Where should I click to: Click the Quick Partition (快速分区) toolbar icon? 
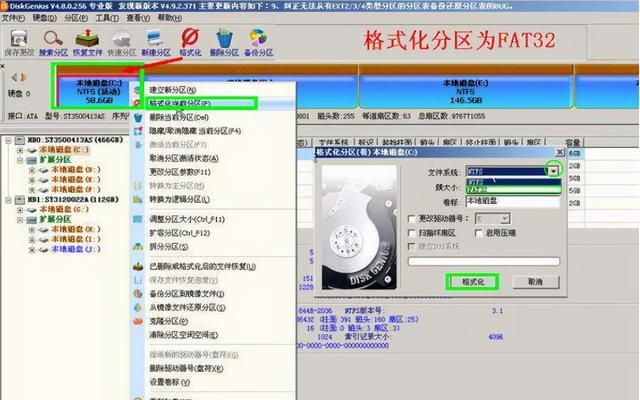click(x=122, y=42)
